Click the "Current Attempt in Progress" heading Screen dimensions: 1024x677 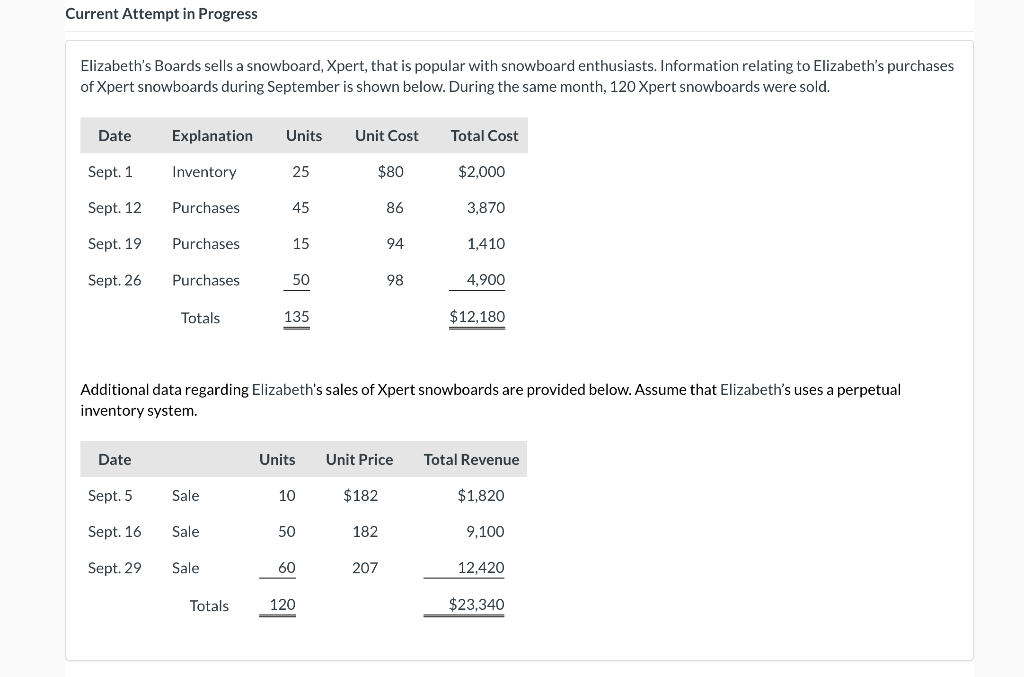coord(161,14)
